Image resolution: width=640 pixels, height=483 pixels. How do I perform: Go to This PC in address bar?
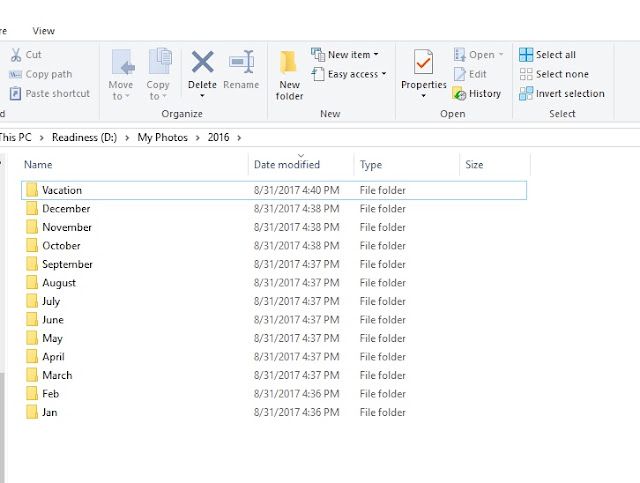coord(15,138)
